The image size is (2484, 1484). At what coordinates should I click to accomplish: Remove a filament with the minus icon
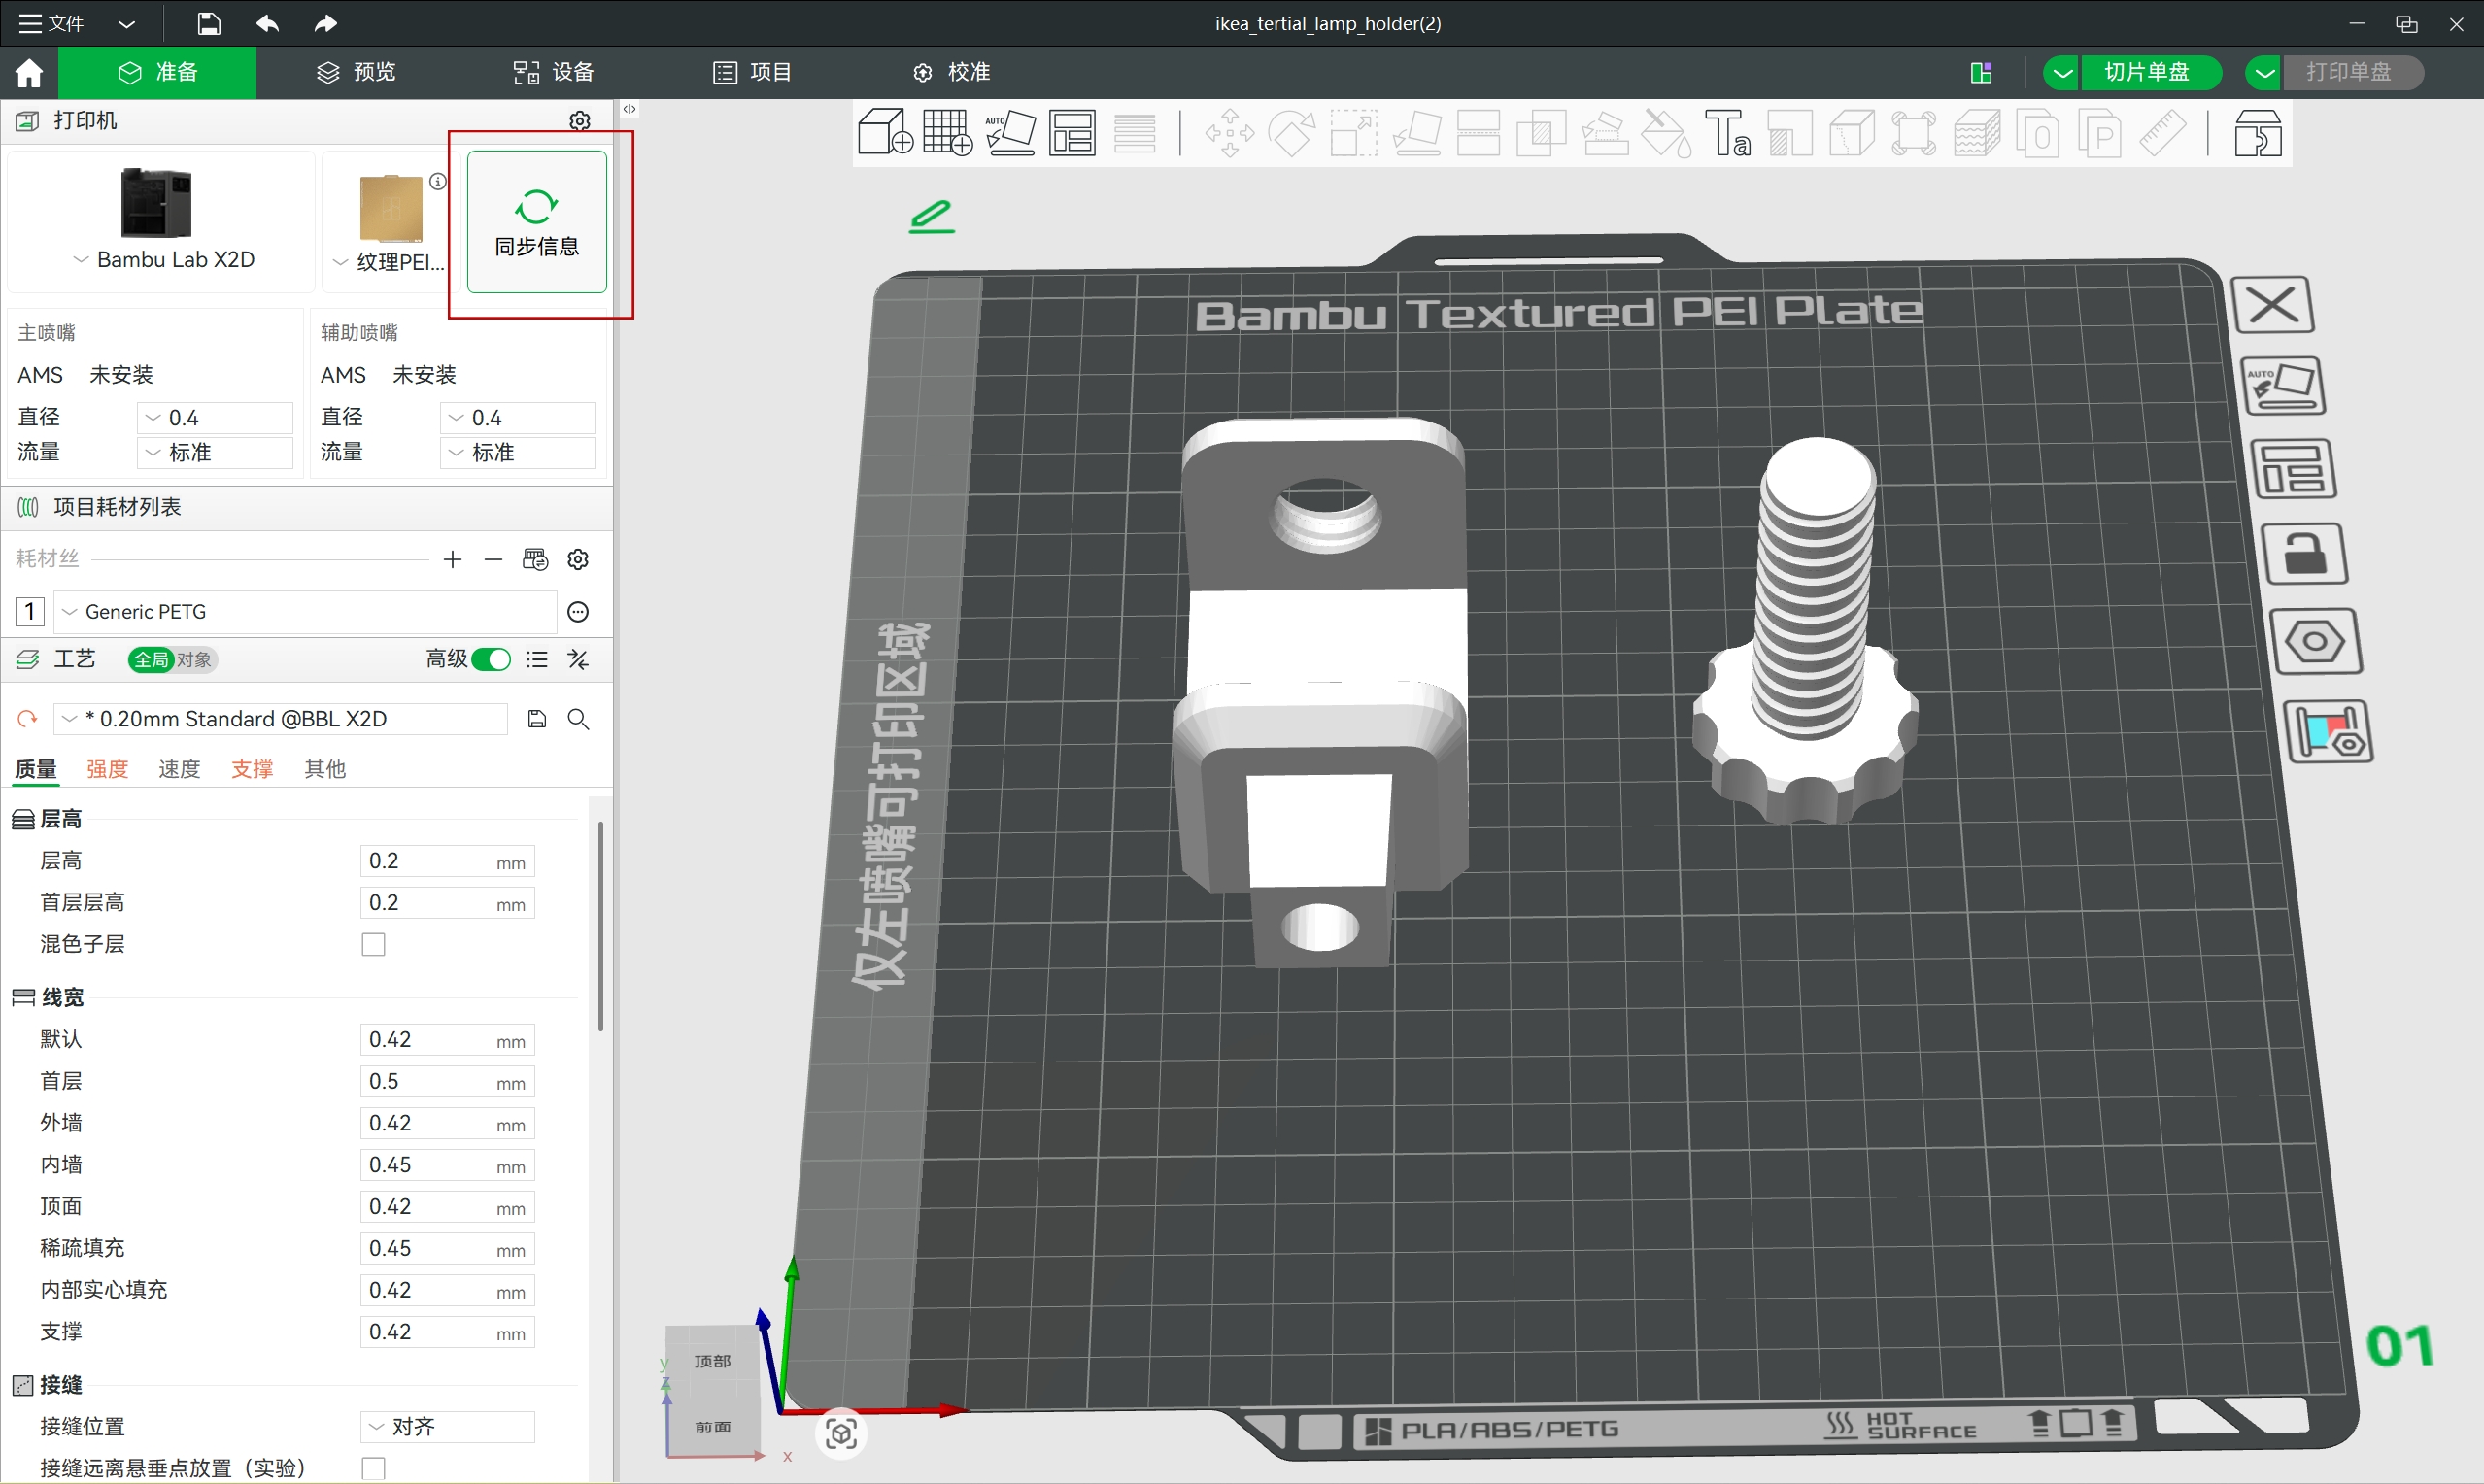(x=493, y=559)
